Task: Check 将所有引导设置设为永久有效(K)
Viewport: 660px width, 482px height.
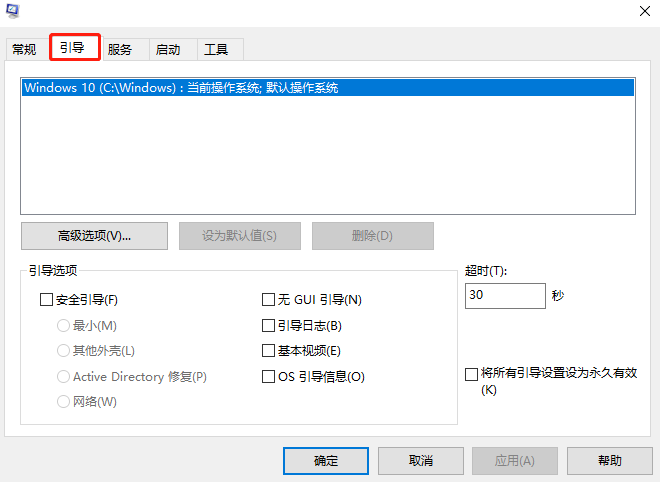Action: click(x=472, y=373)
